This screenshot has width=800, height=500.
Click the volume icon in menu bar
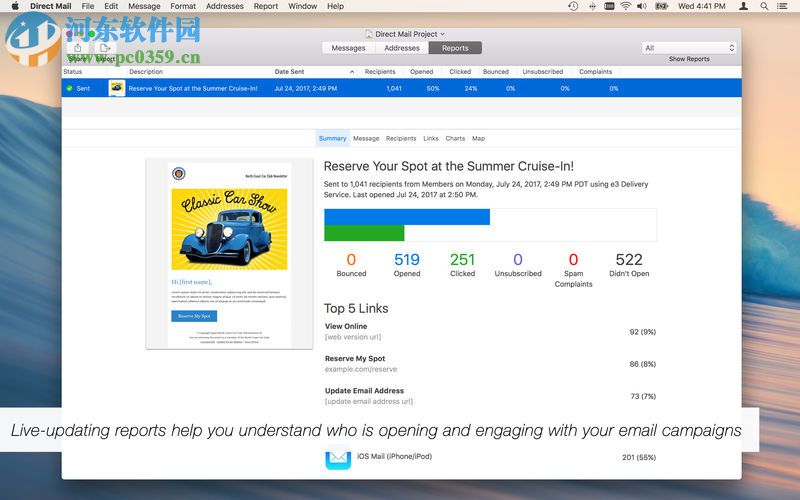coord(642,6)
